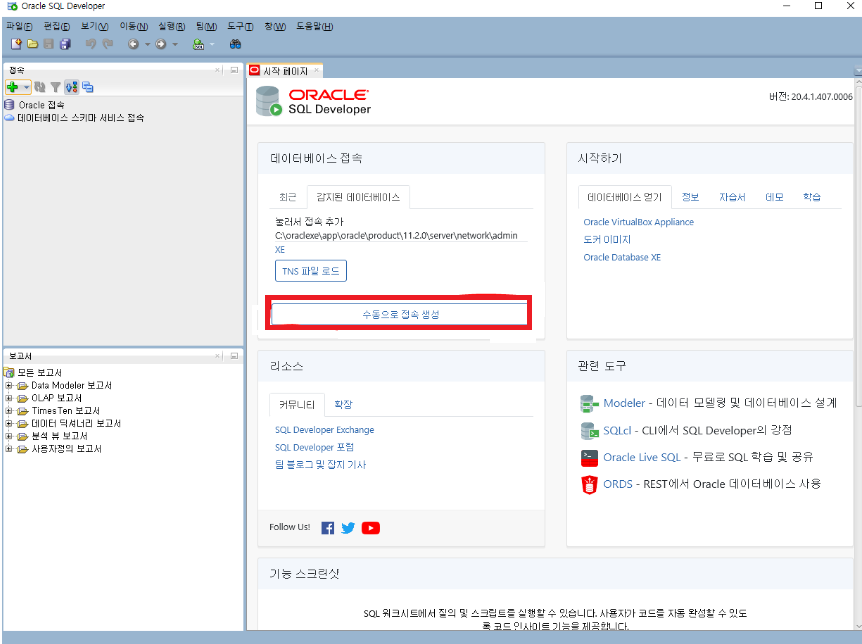Expand the 분석 뷰 보고서 tree node

click(9, 436)
